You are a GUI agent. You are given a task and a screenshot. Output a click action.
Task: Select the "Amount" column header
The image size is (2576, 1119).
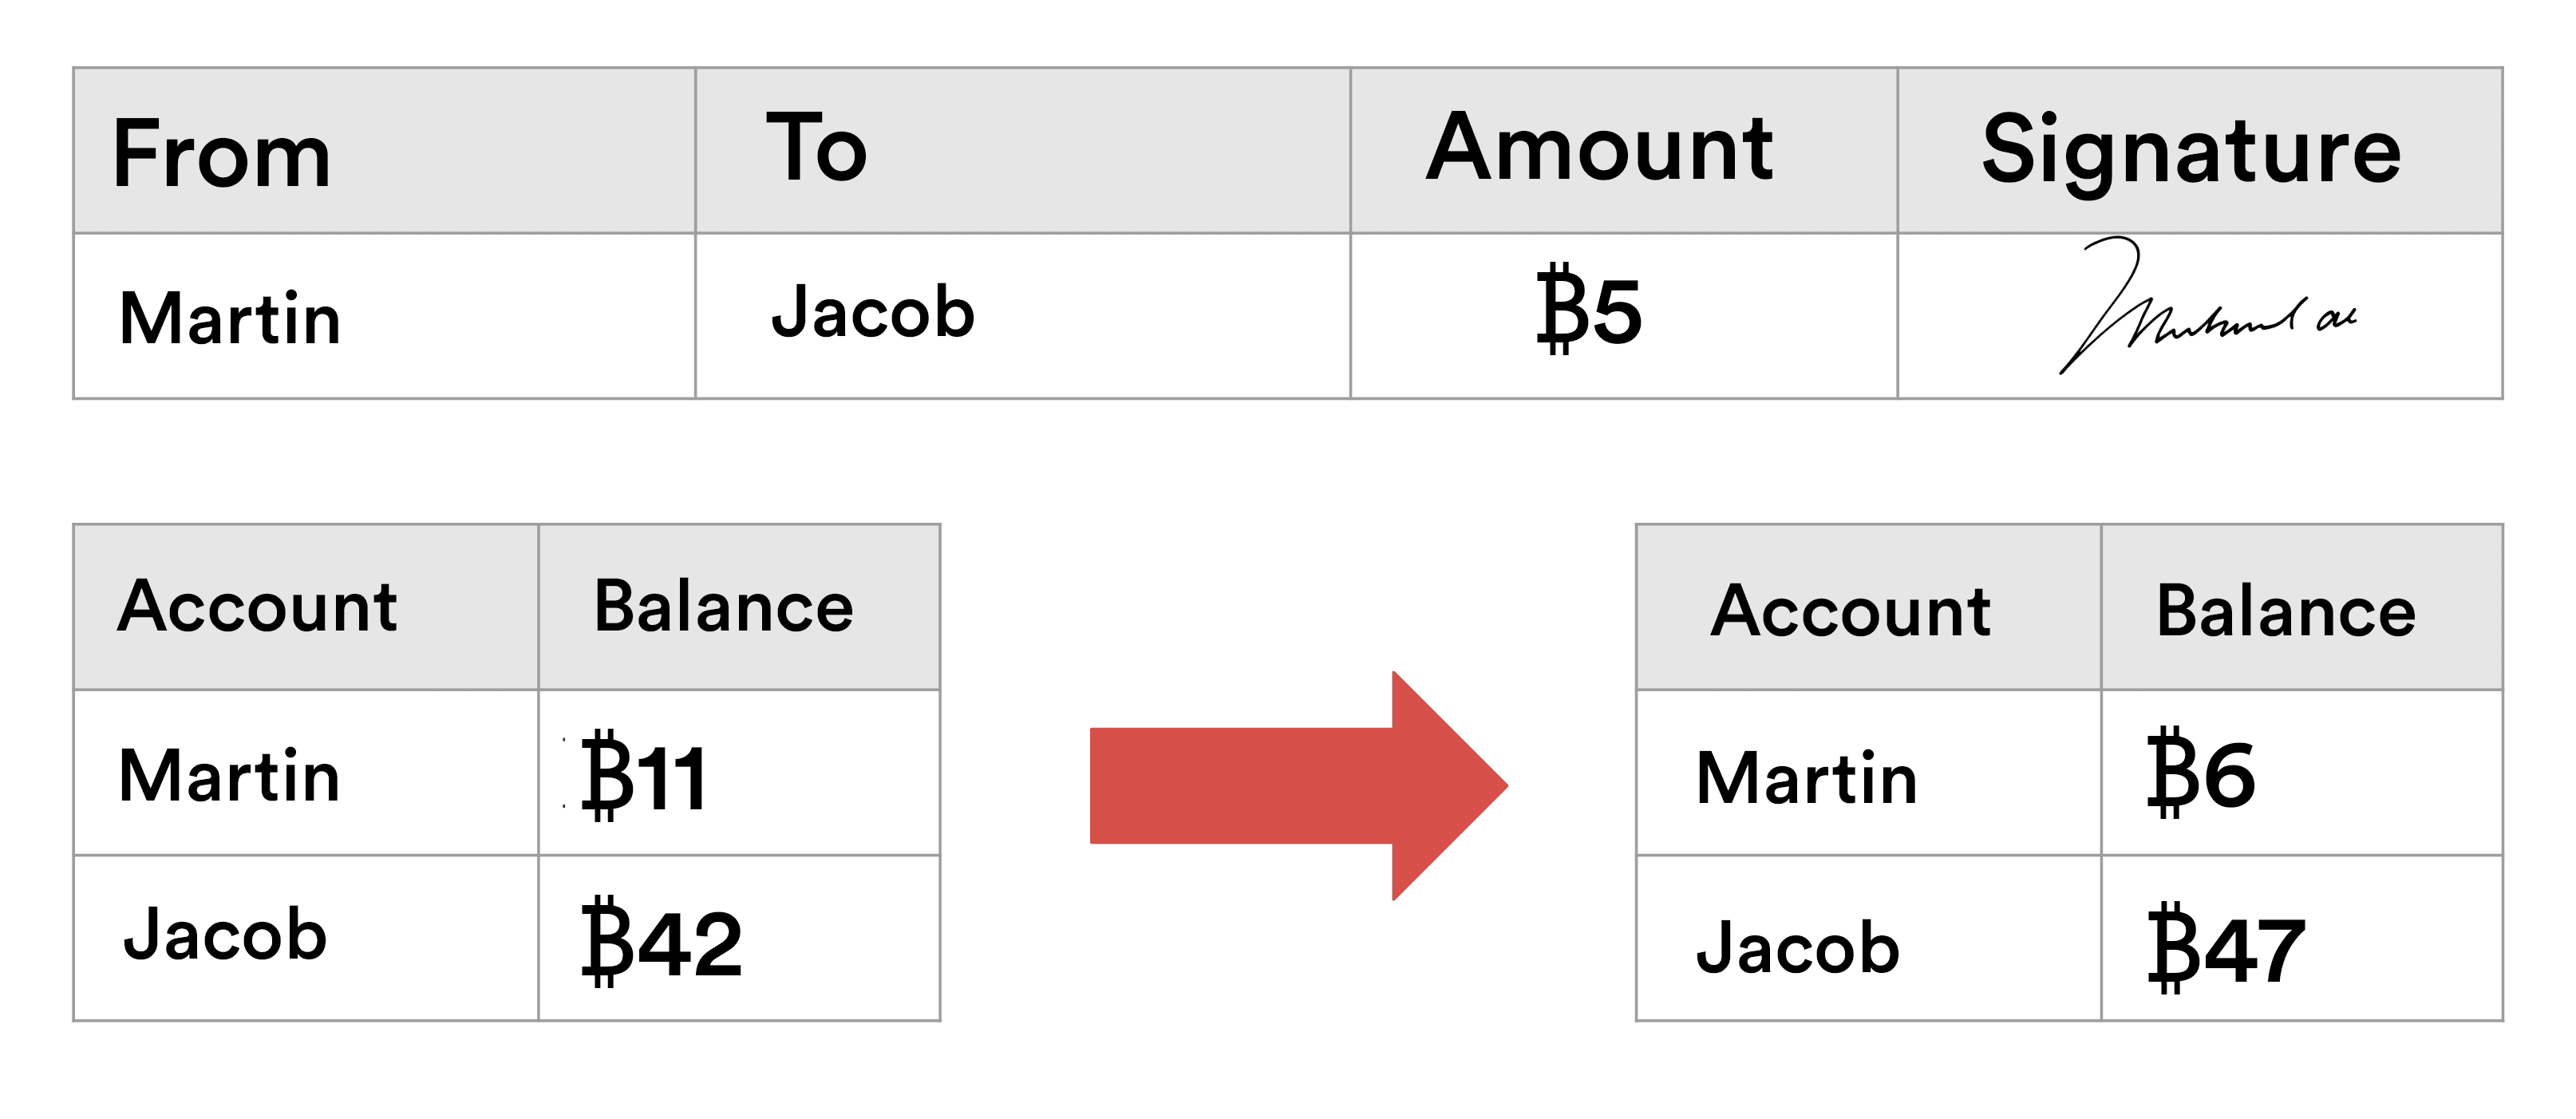click(x=1599, y=149)
